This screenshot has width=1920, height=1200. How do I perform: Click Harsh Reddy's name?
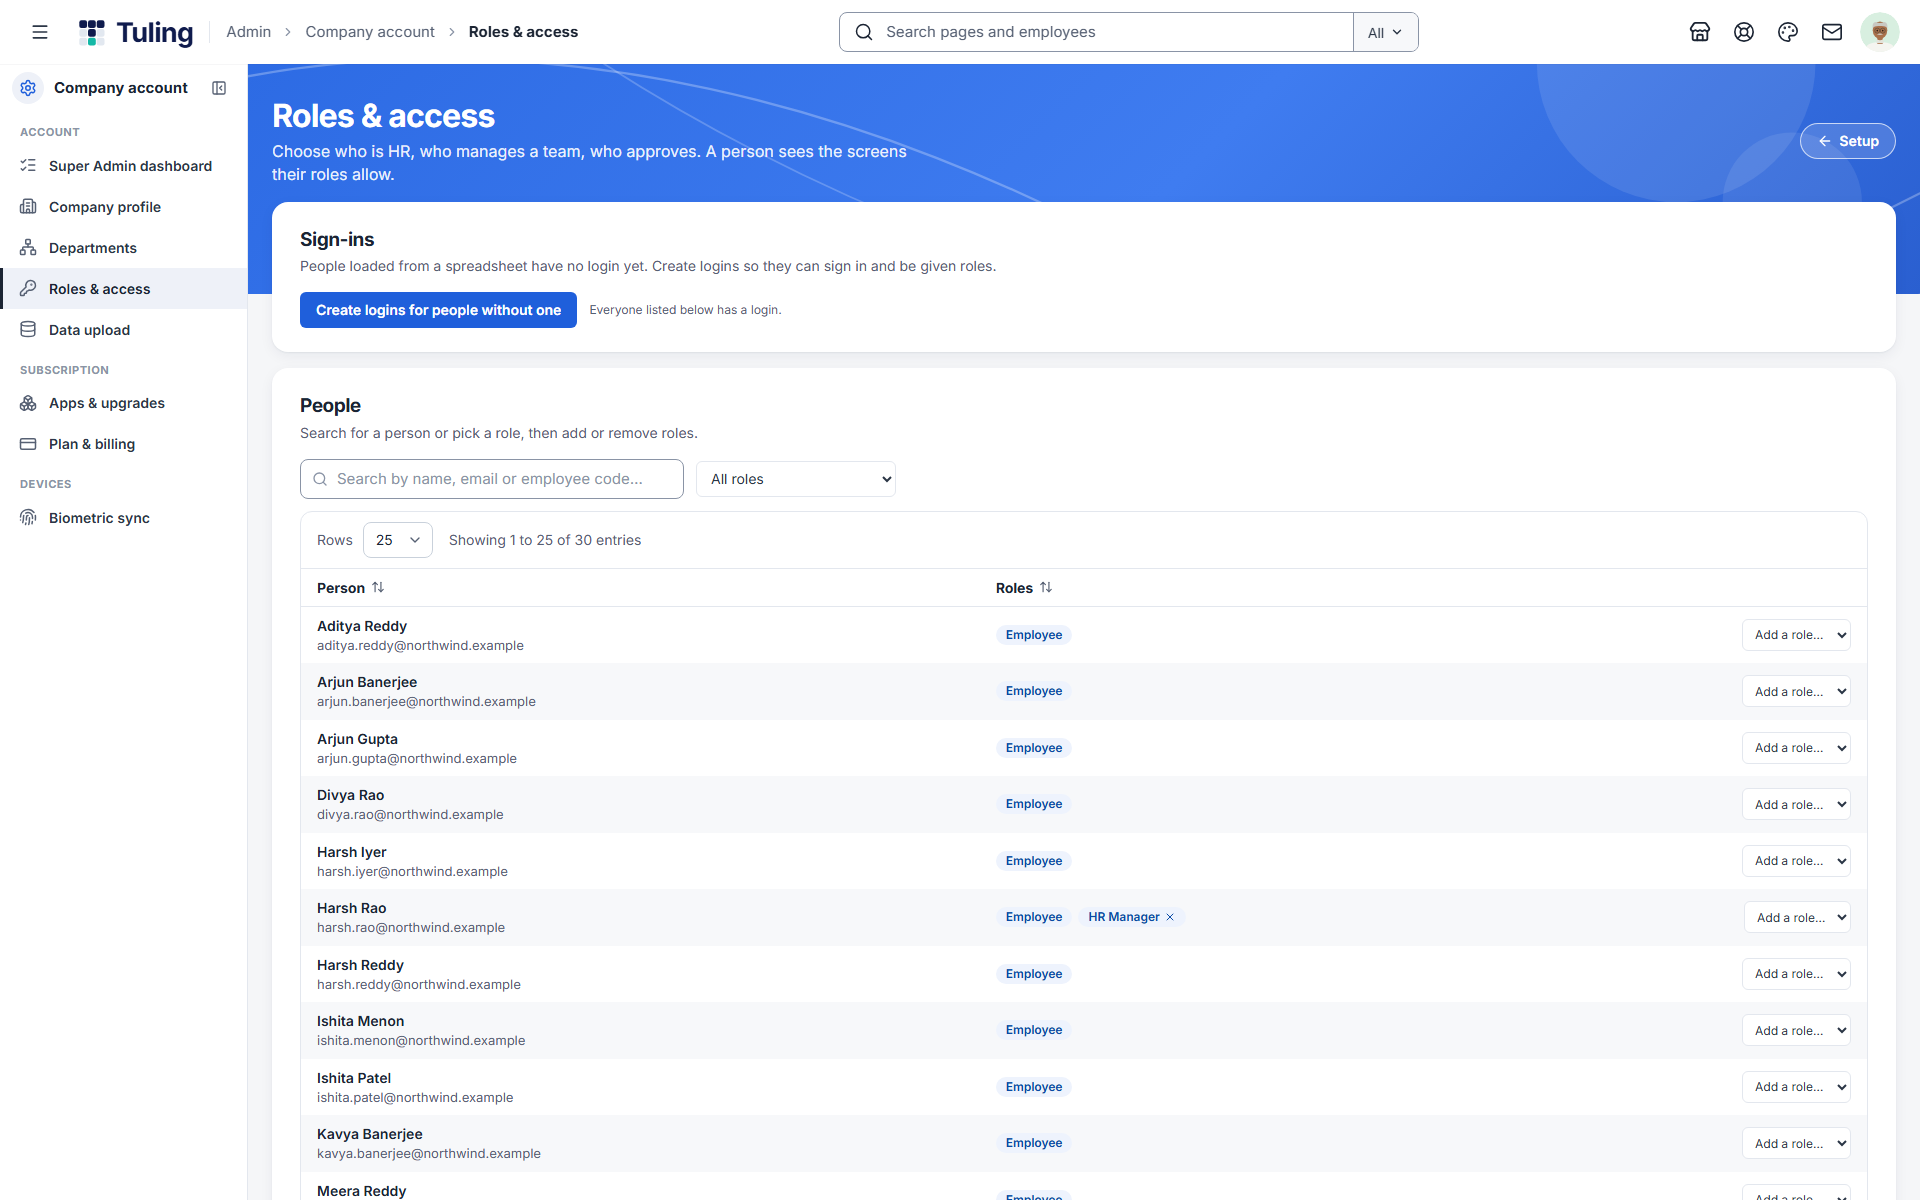[360, 965]
